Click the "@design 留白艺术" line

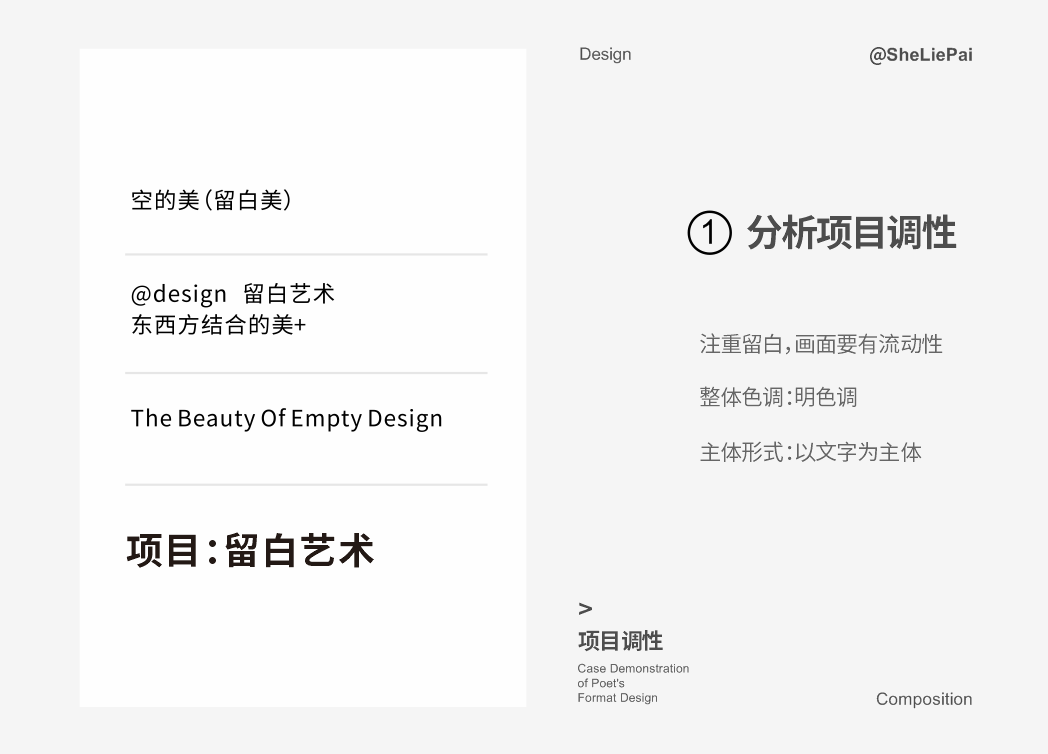tap(232, 294)
